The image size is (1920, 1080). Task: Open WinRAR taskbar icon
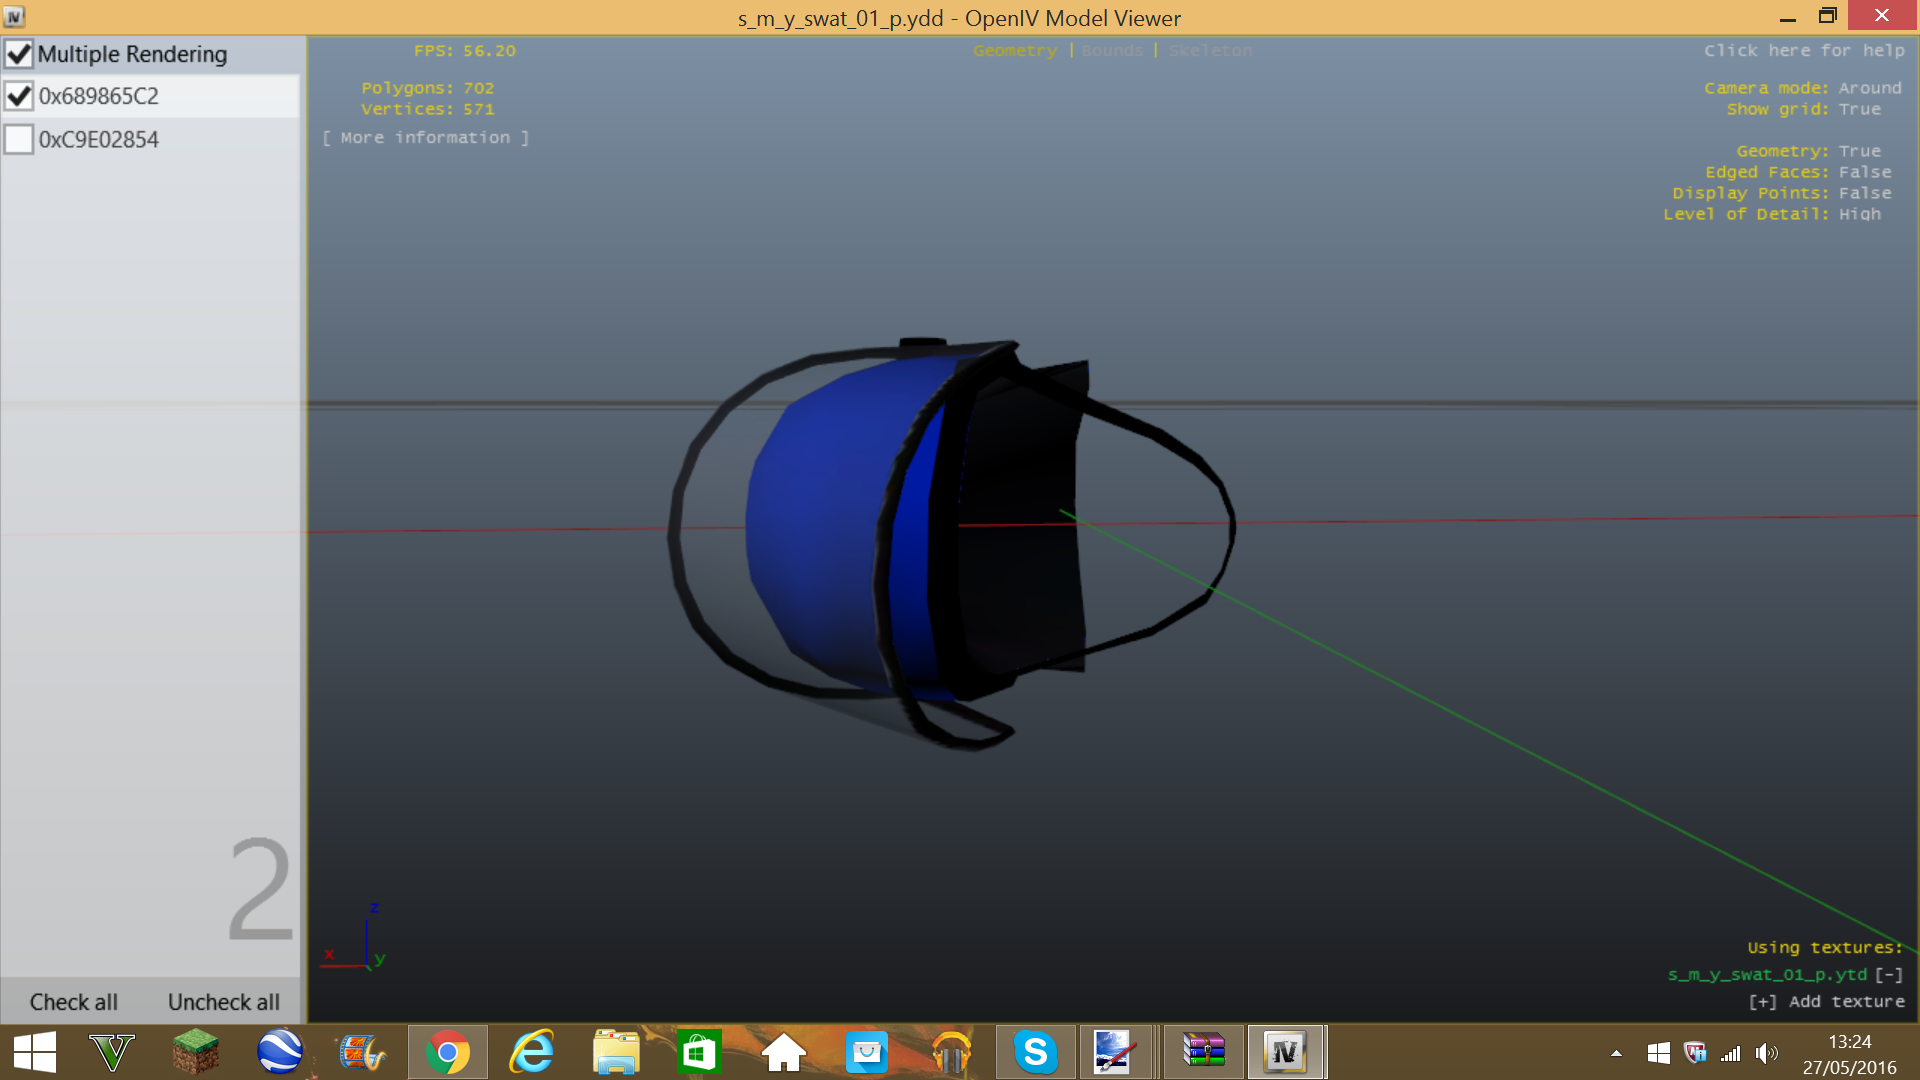pyautogui.click(x=1203, y=1052)
